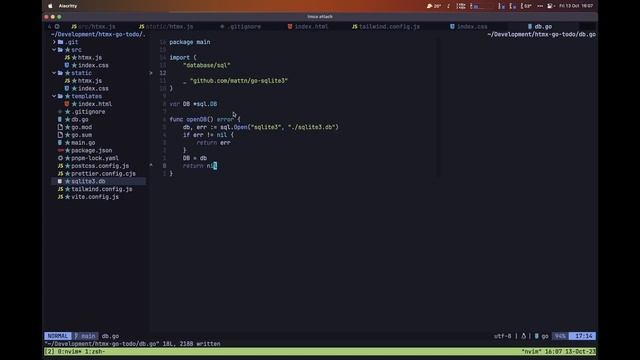
Task: Open go.mod in the file tree
Action: tap(82, 127)
